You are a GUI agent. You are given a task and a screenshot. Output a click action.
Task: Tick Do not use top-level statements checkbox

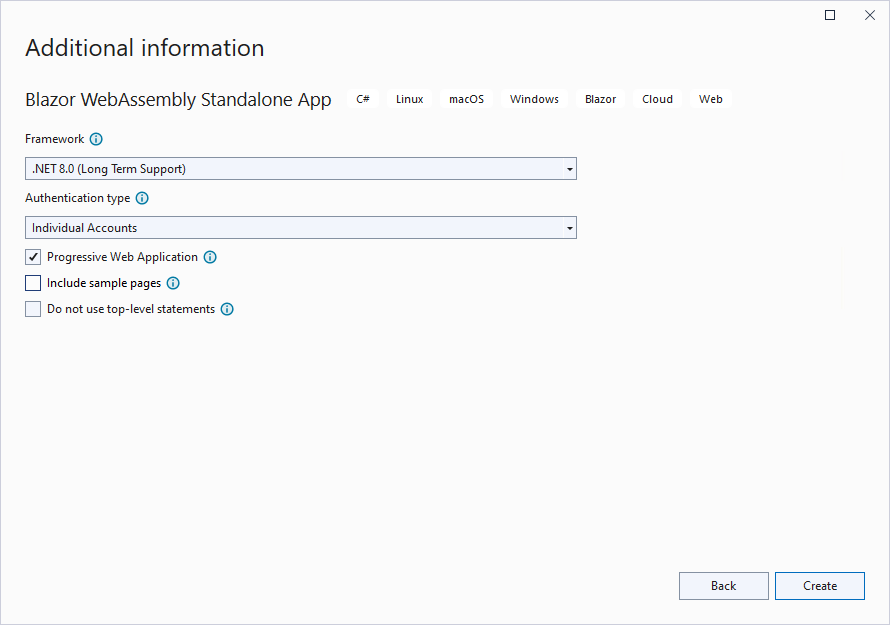coord(33,309)
